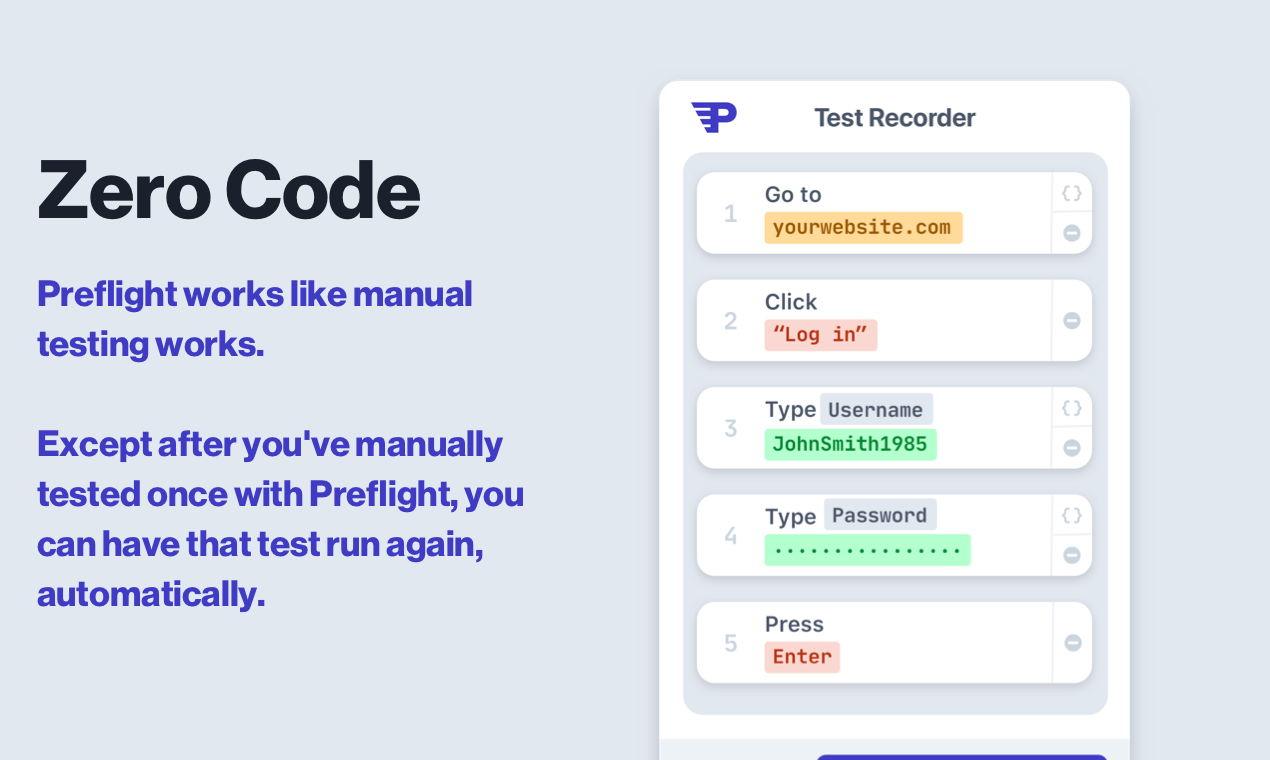This screenshot has height=760, width=1270.
Task: Click the Username field label tag
Action: [x=876, y=410]
